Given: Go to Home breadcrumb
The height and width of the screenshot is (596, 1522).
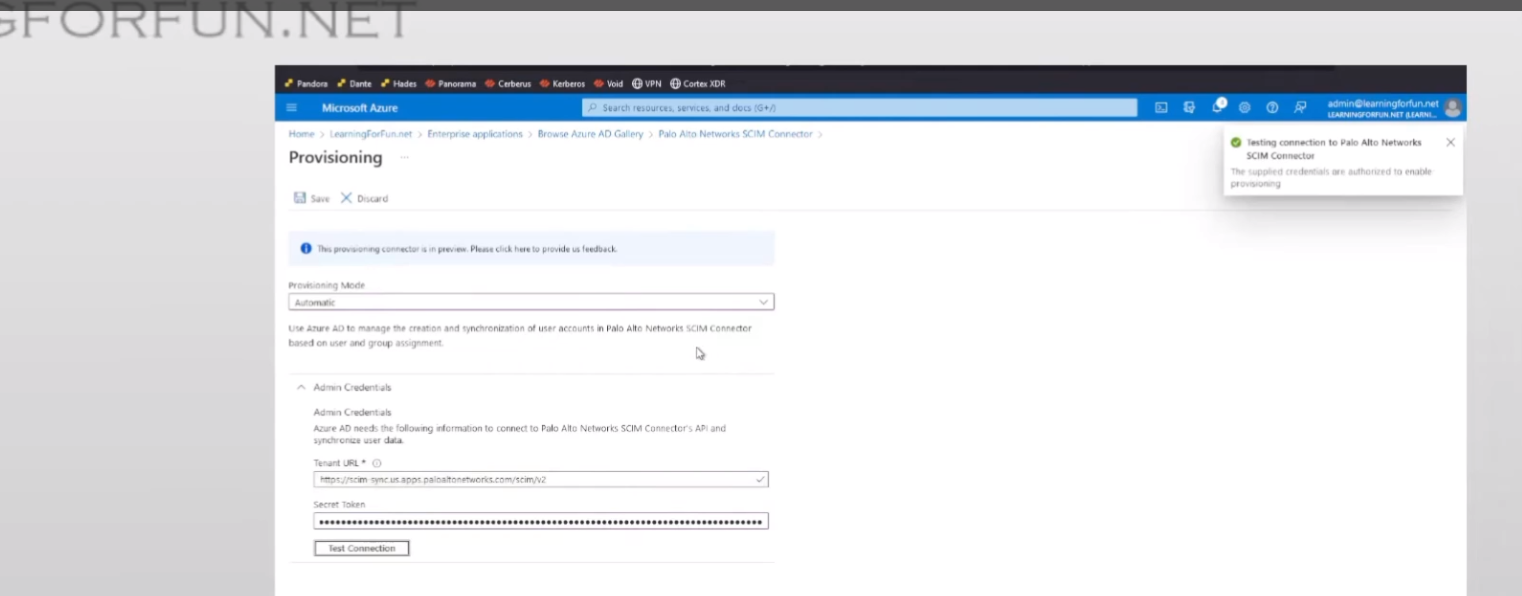Looking at the screenshot, I should tap(301, 134).
